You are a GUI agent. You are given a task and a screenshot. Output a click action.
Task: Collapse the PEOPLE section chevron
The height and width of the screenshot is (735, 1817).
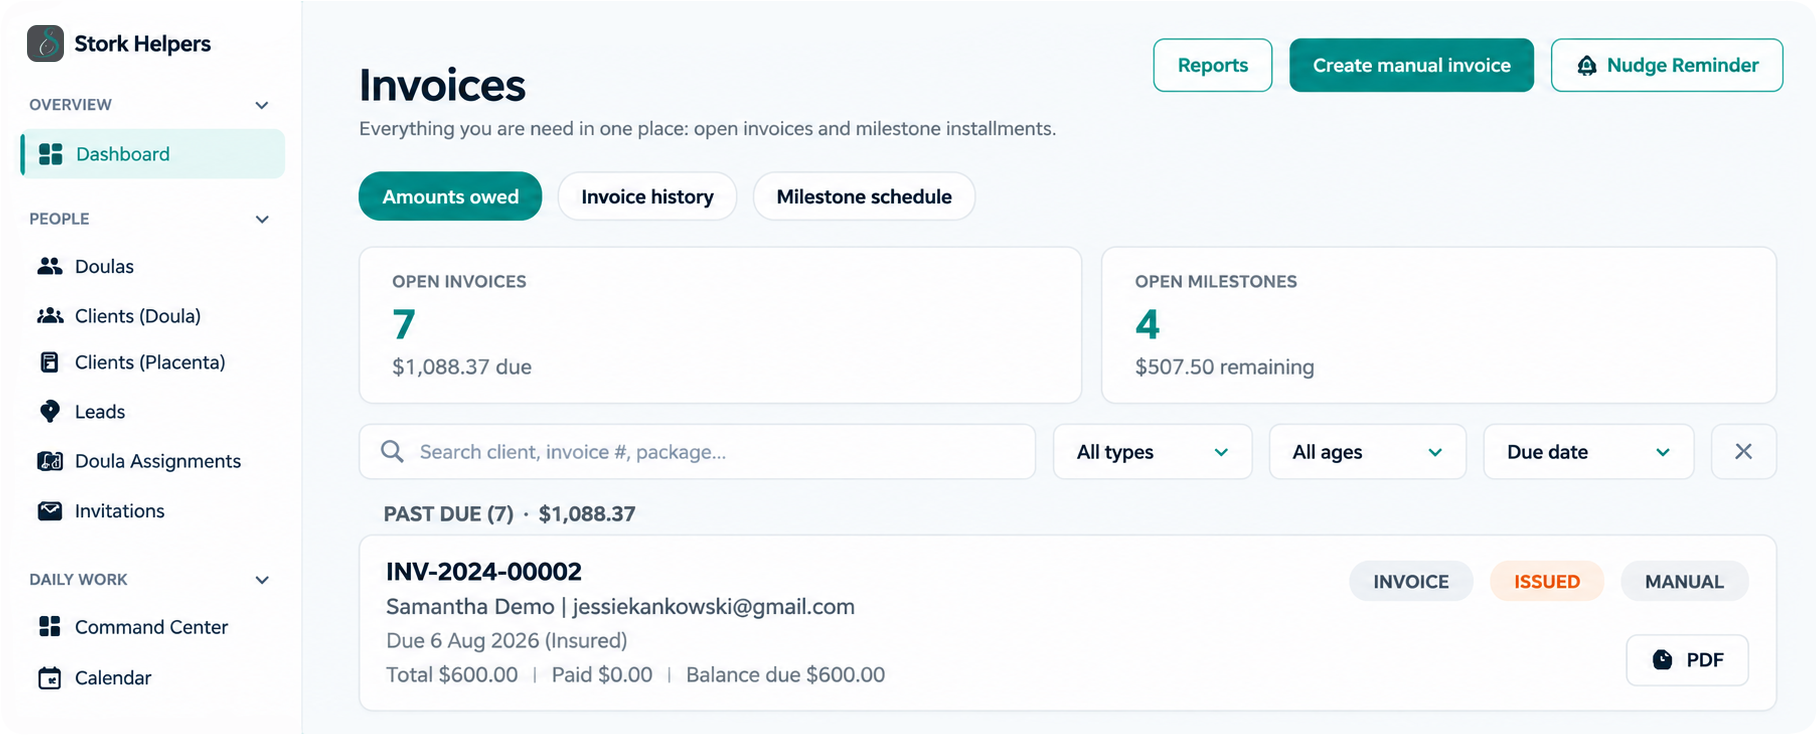pyautogui.click(x=262, y=219)
